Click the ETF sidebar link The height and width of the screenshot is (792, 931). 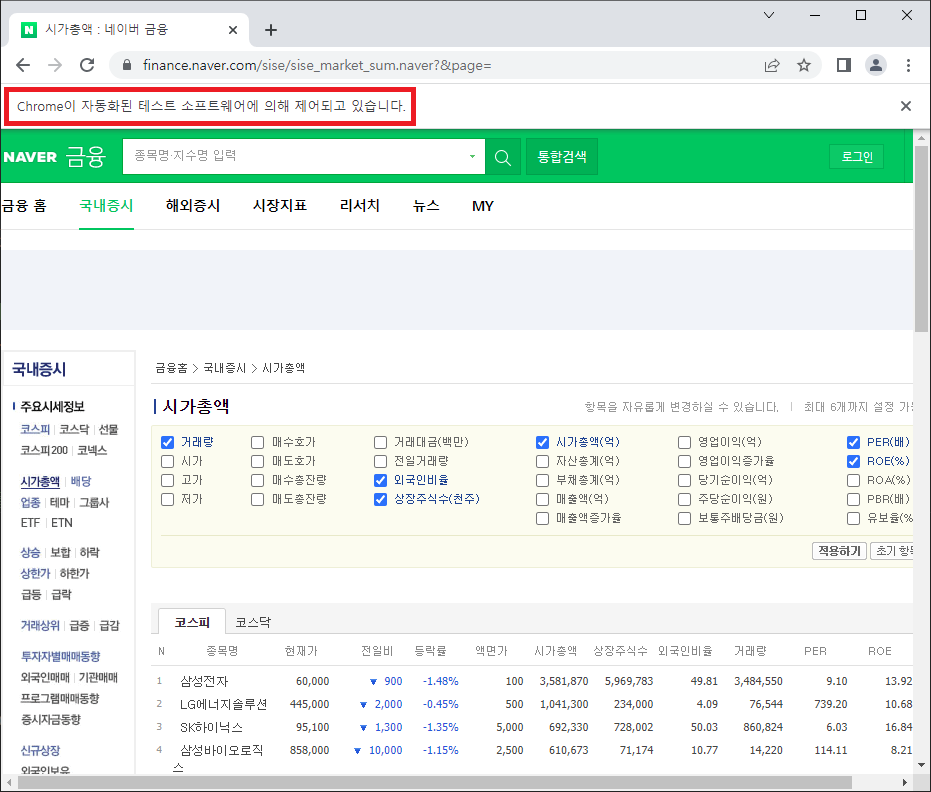point(30,523)
